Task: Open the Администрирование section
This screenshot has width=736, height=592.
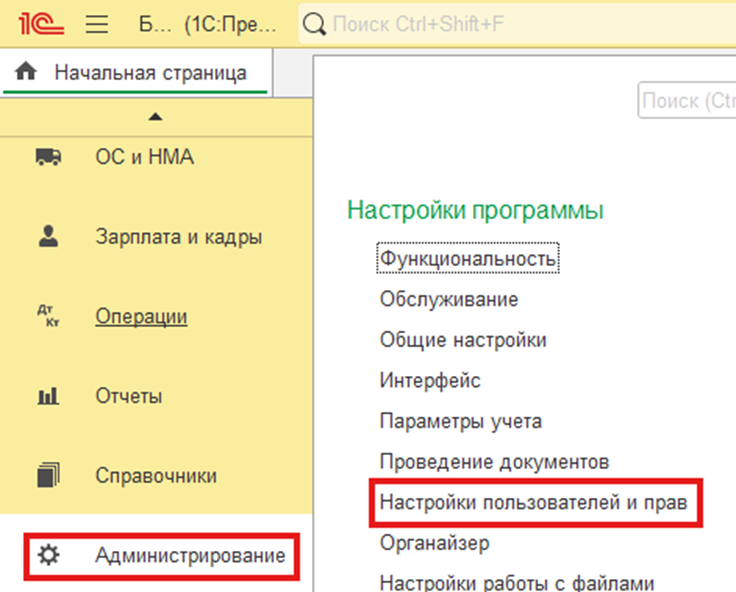Action: click(190, 556)
